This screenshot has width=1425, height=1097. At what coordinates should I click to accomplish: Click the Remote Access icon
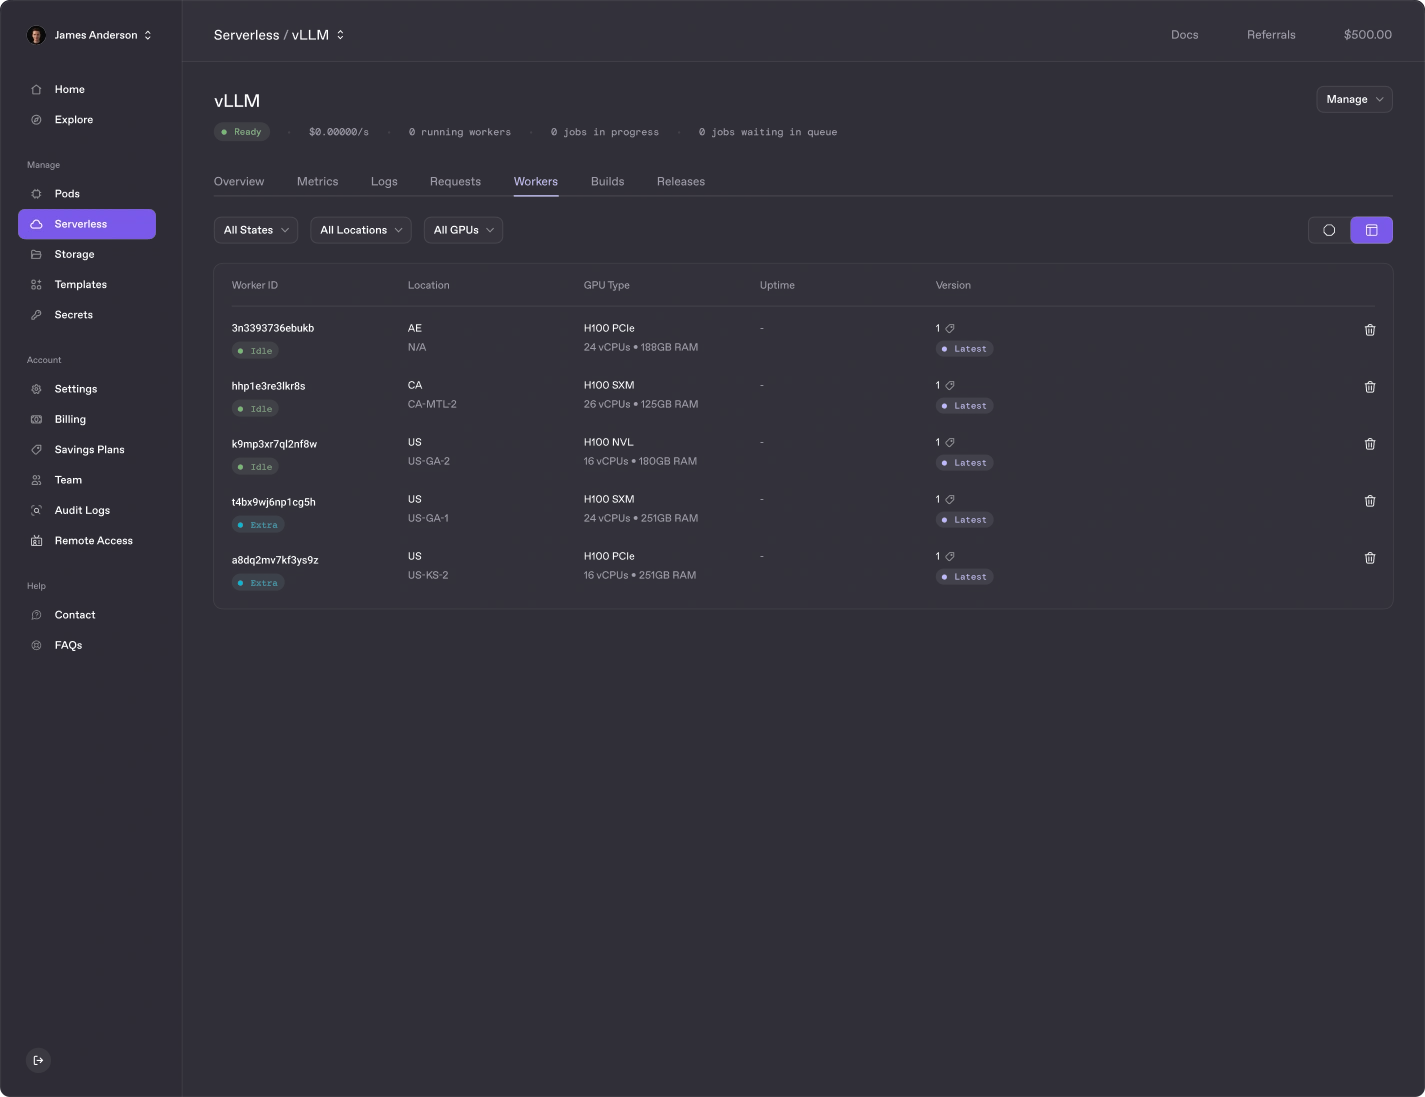(x=36, y=541)
